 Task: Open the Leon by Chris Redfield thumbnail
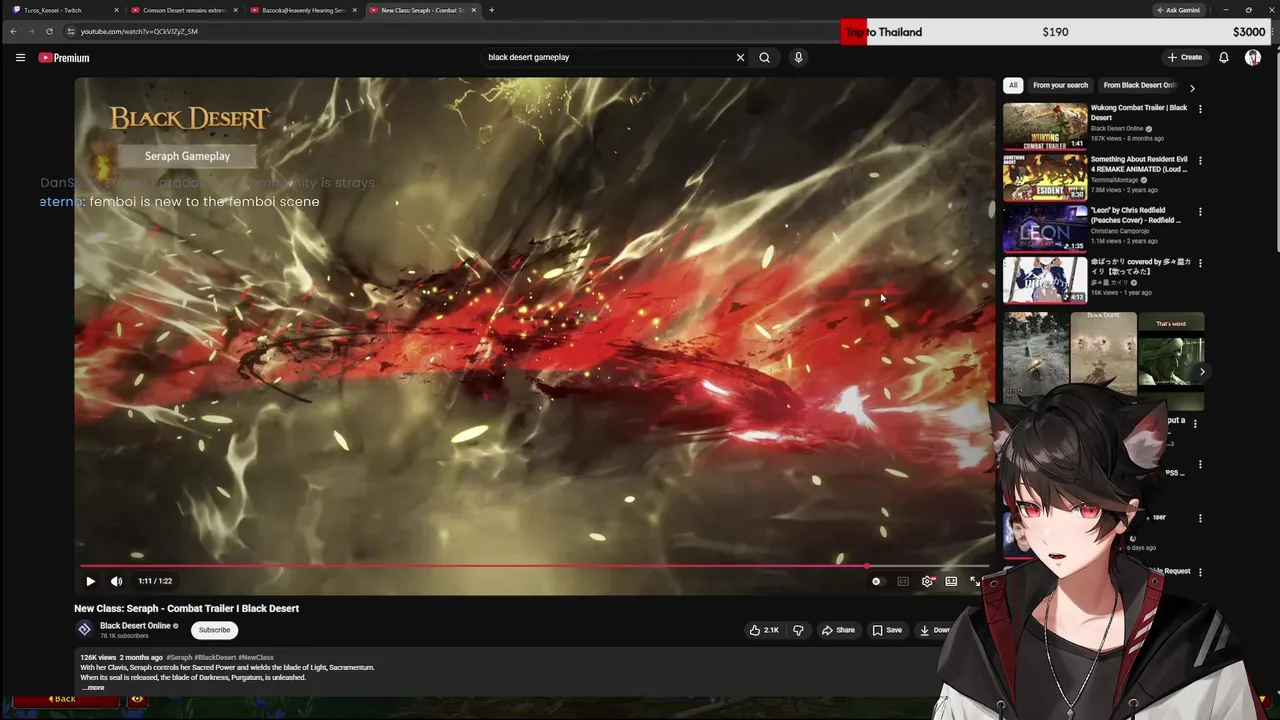tap(1045, 229)
